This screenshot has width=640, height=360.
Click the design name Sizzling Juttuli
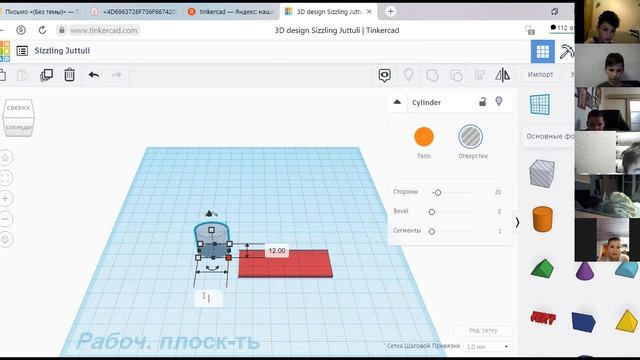coord(62,51)
